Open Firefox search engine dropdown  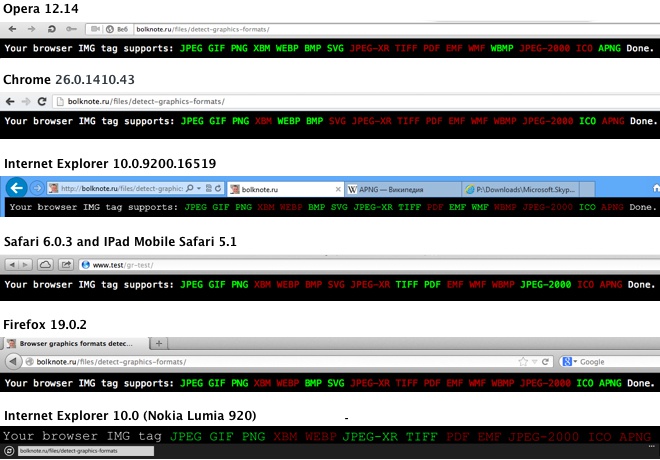coord(570,362)
